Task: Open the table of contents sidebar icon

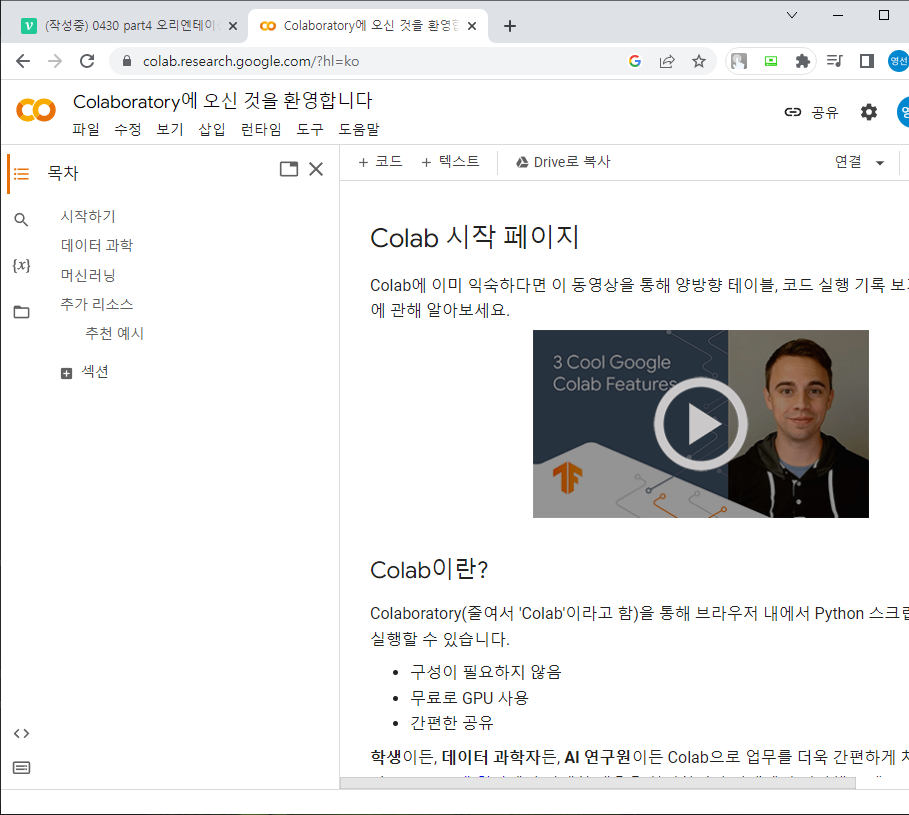Action: [21, 174]
